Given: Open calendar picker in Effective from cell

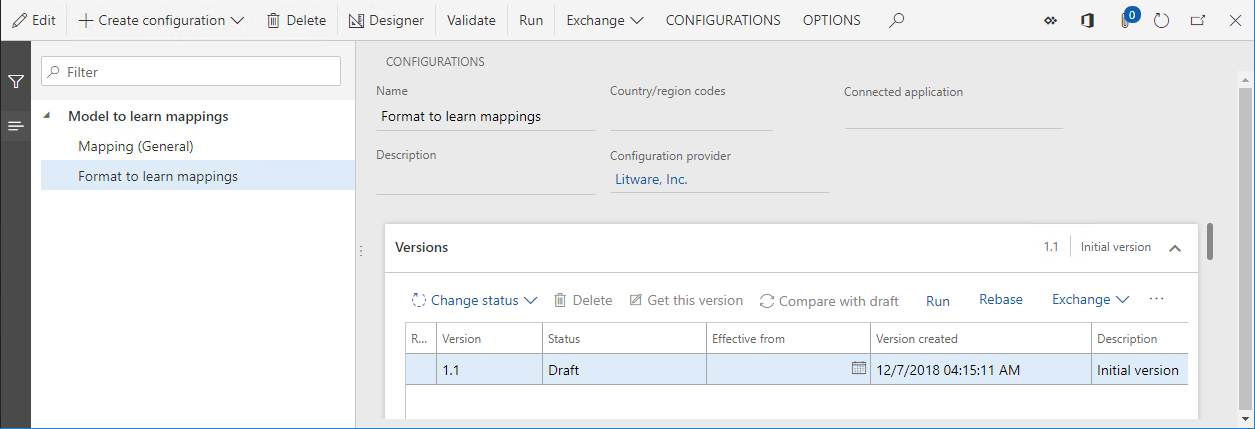Looking at the screenshot, I should point(858,368).
